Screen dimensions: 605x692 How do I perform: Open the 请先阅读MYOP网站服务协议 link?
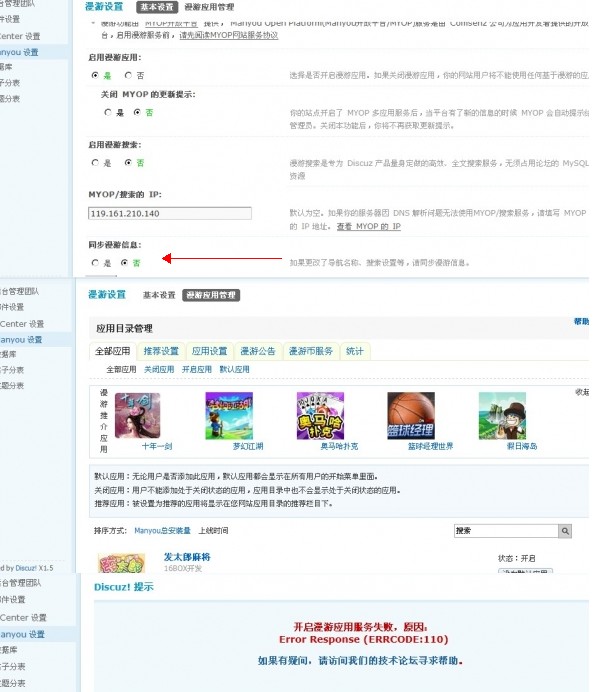(229, 35)
